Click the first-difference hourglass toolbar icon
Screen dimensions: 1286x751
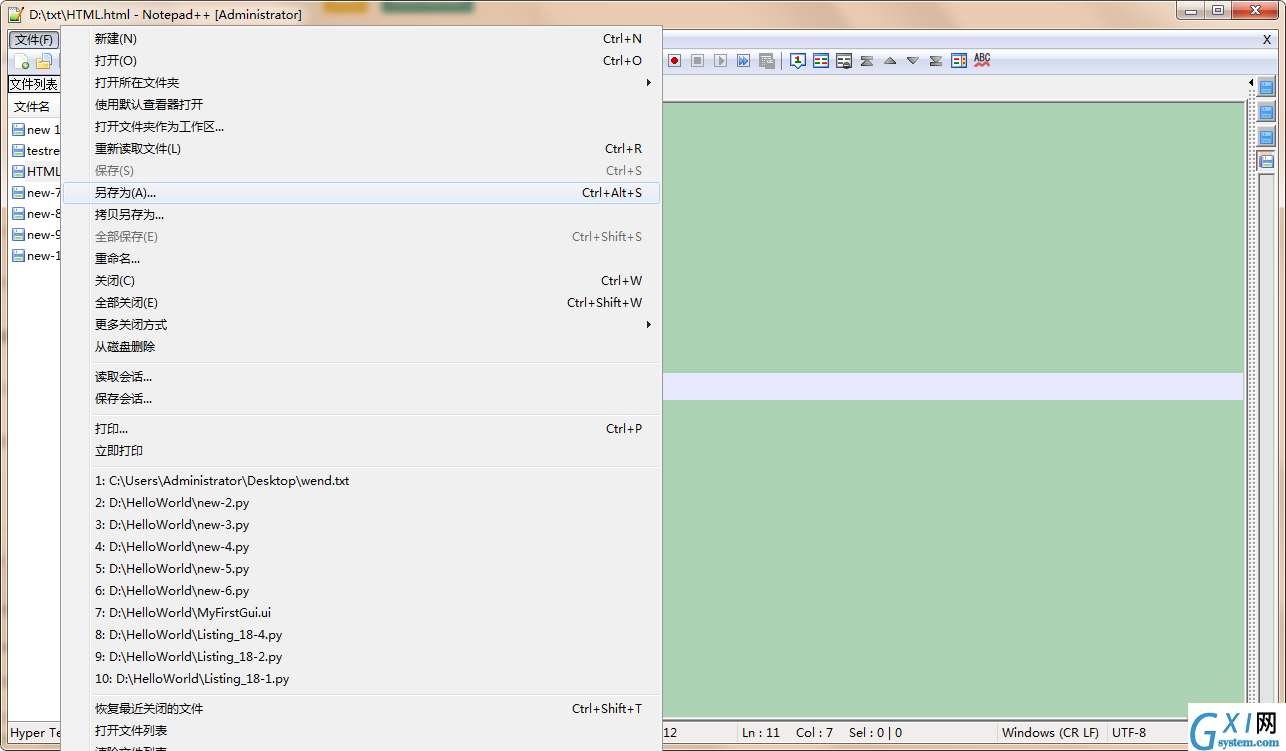[x=867, y=61]
